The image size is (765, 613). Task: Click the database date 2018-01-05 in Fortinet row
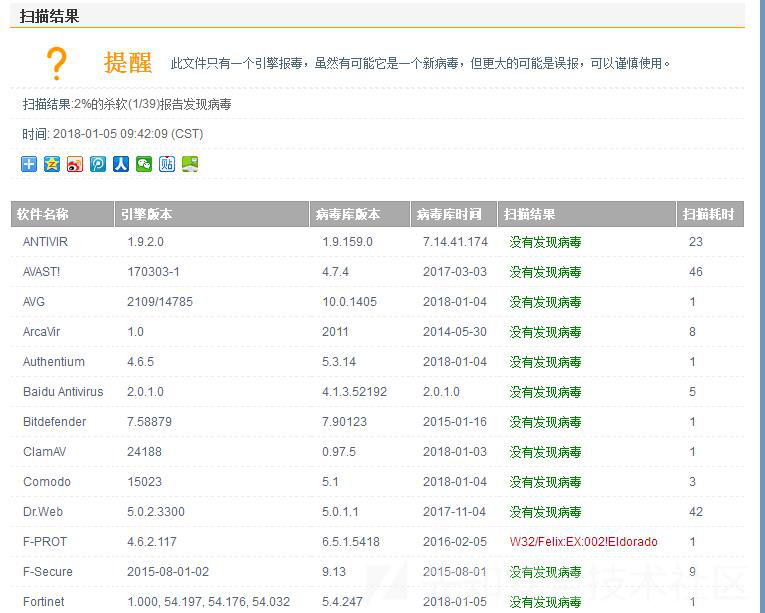tap(455, 602)
